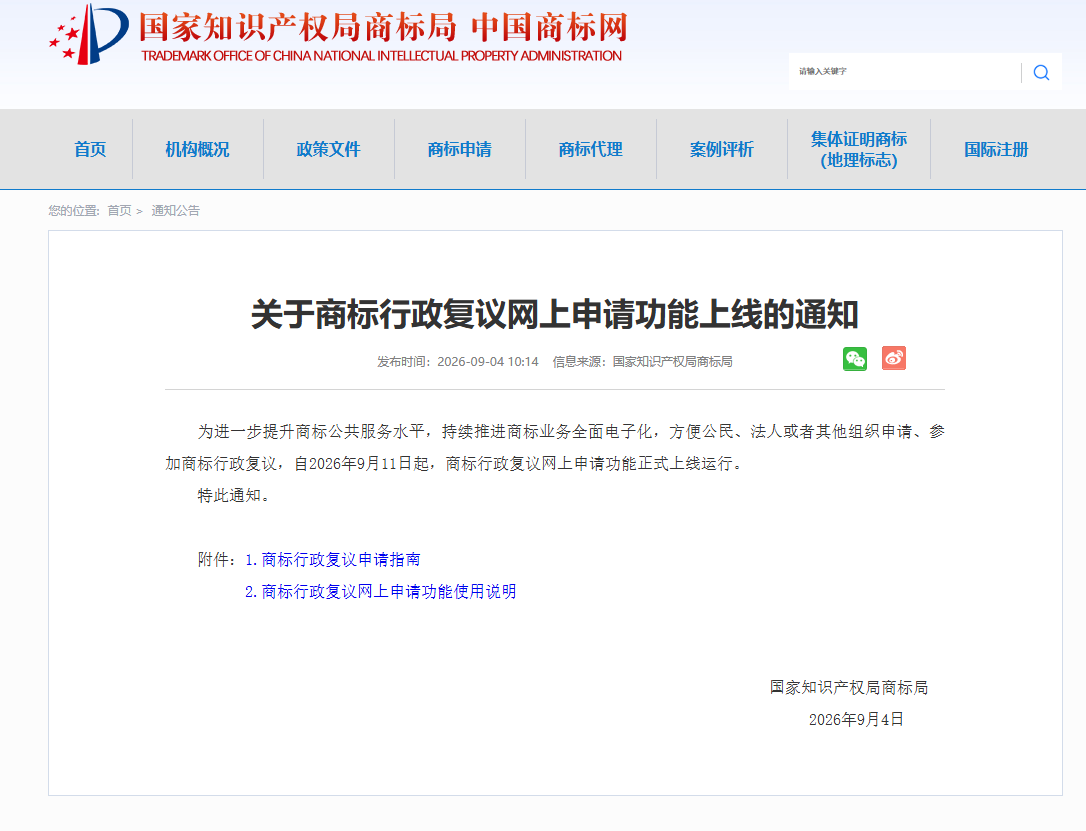Open 集体证明商标(地理标志) menu item
Screen dimensions: 1086x831
[859, 149]
